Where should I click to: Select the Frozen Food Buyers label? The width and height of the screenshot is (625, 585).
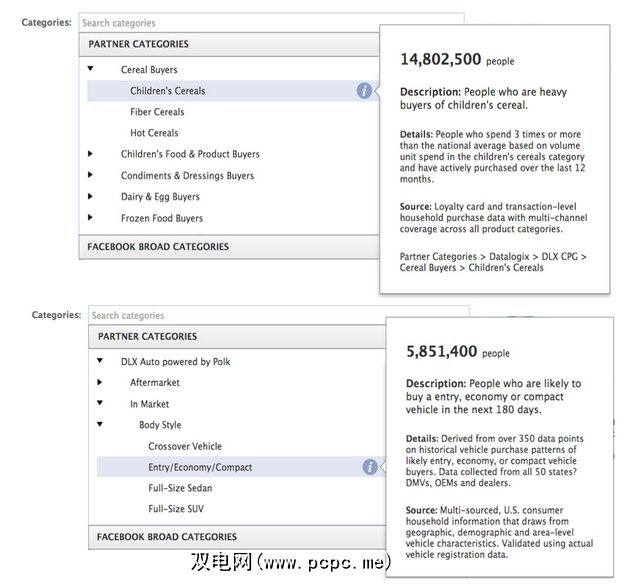162,218
